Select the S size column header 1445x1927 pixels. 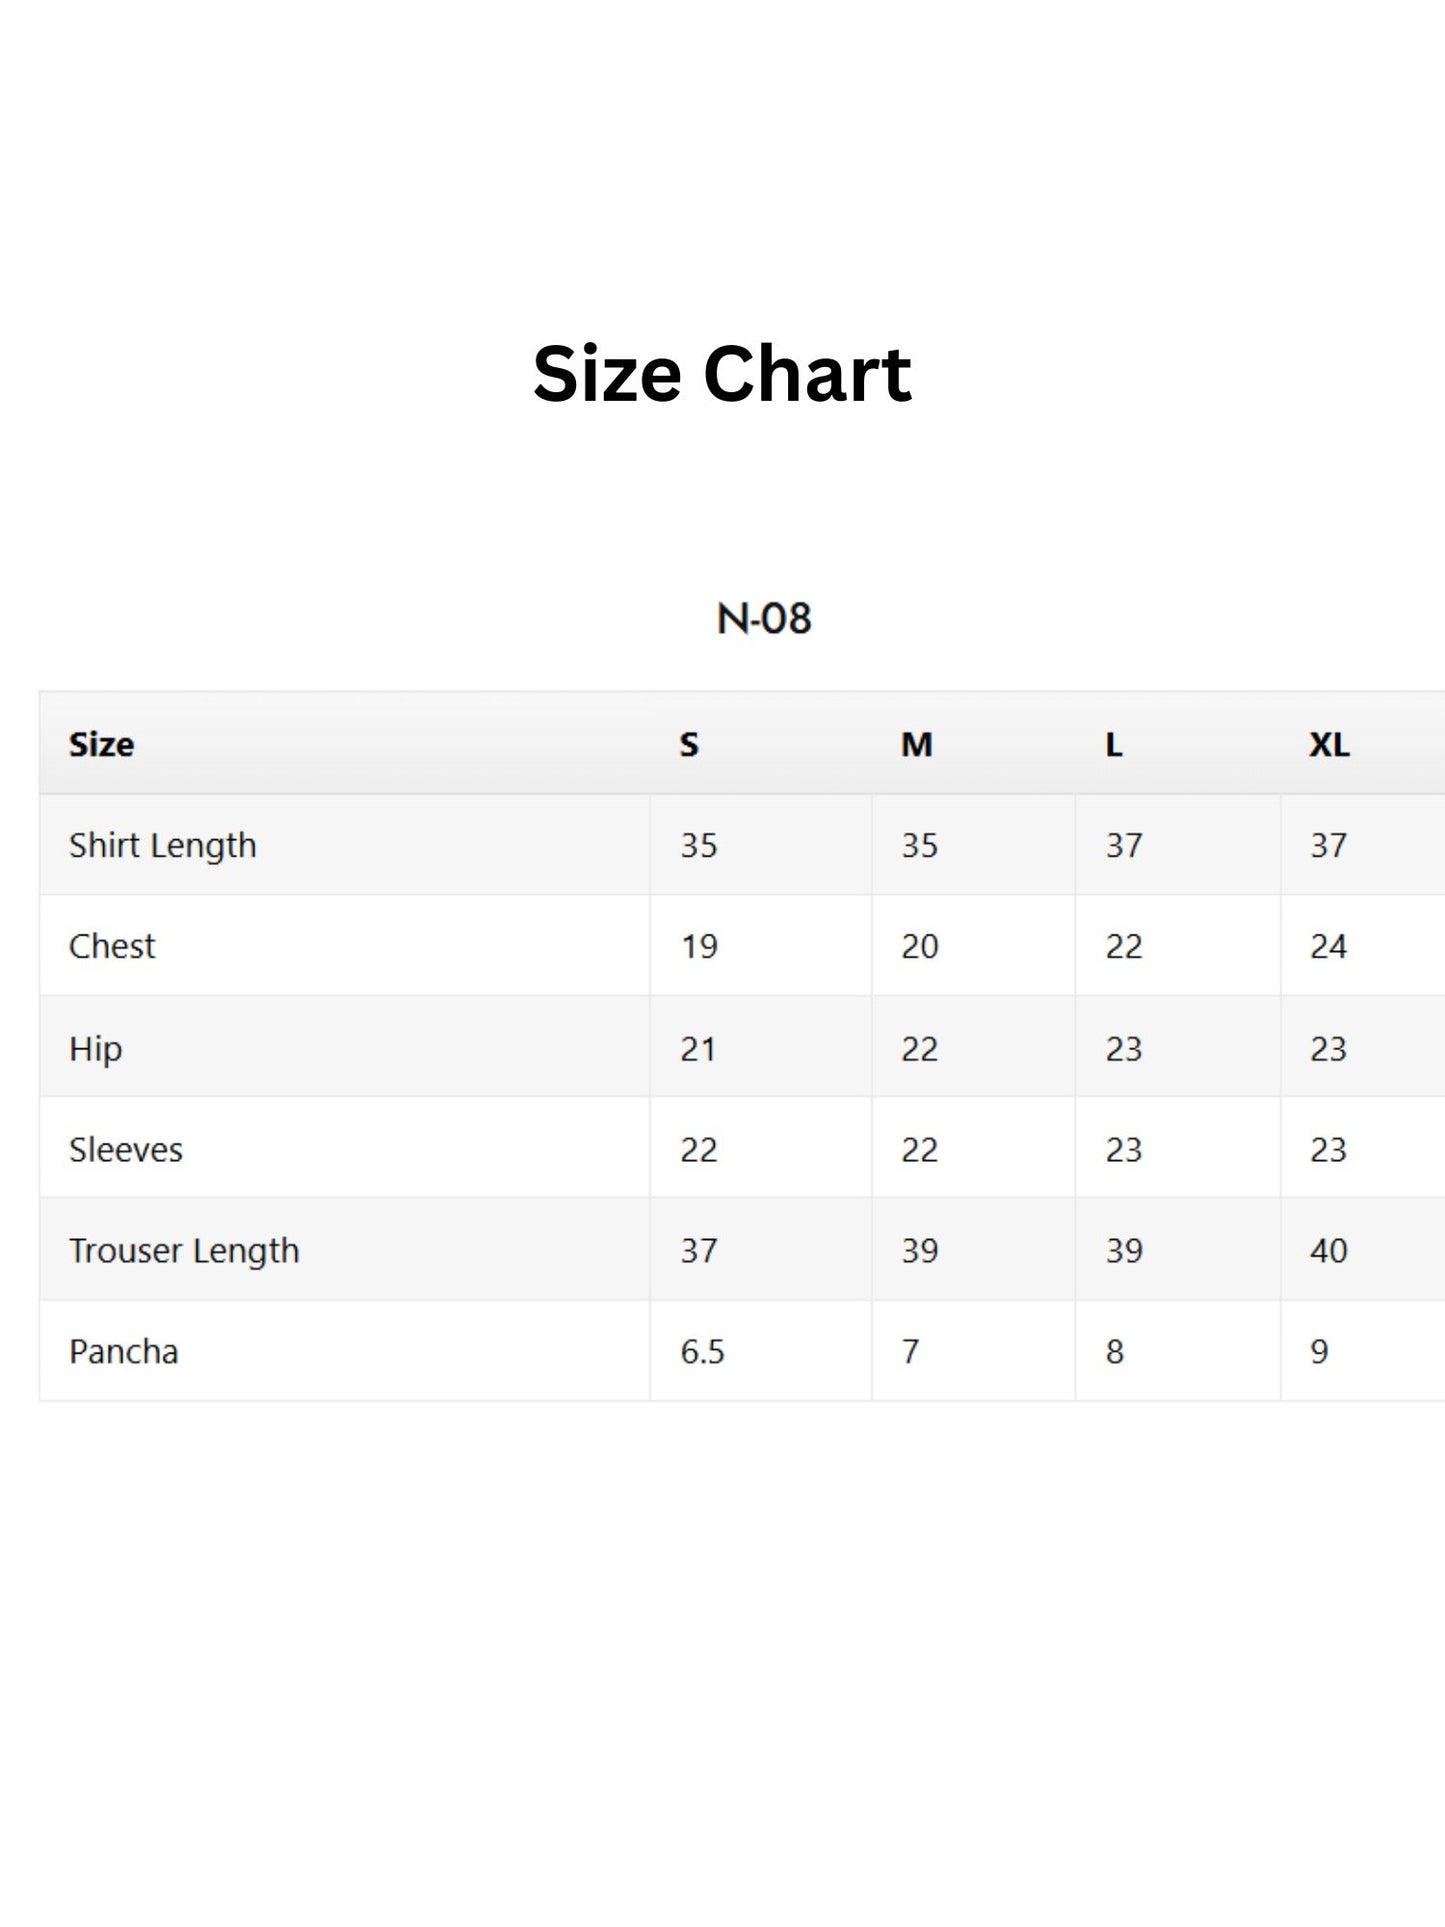689,744
